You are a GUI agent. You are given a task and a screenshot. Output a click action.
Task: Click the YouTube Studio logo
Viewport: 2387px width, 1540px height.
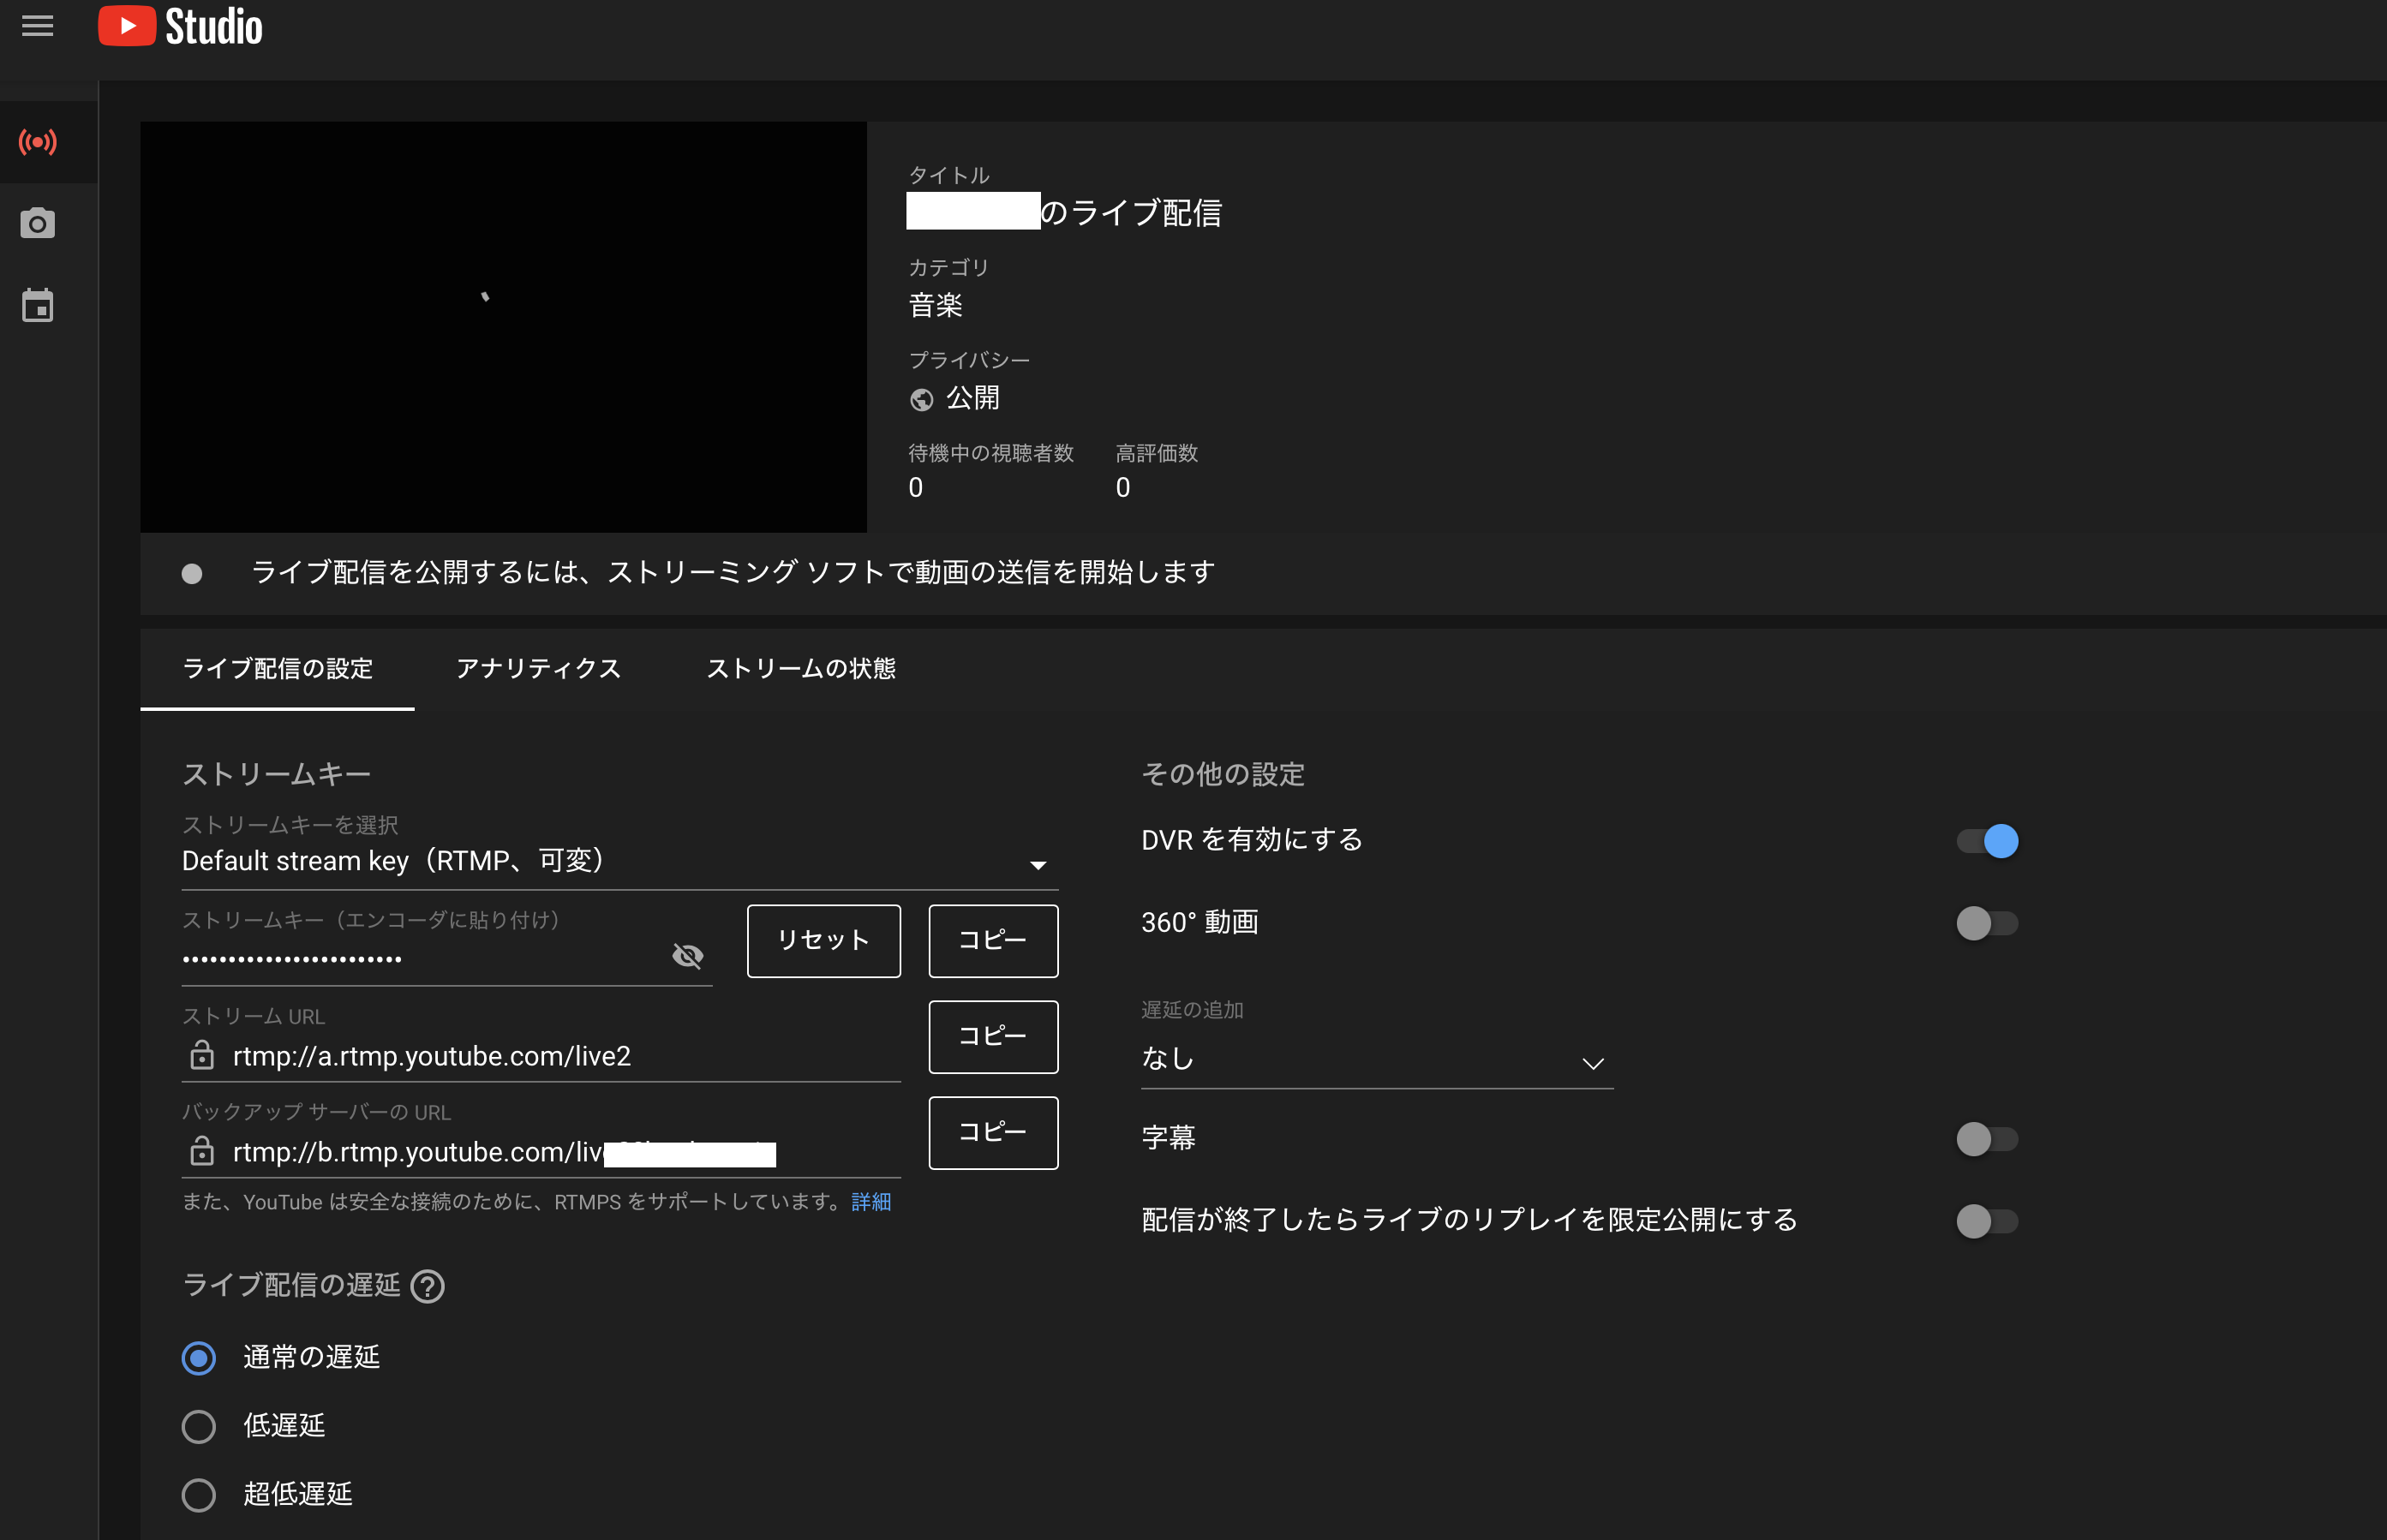point(180,26)
